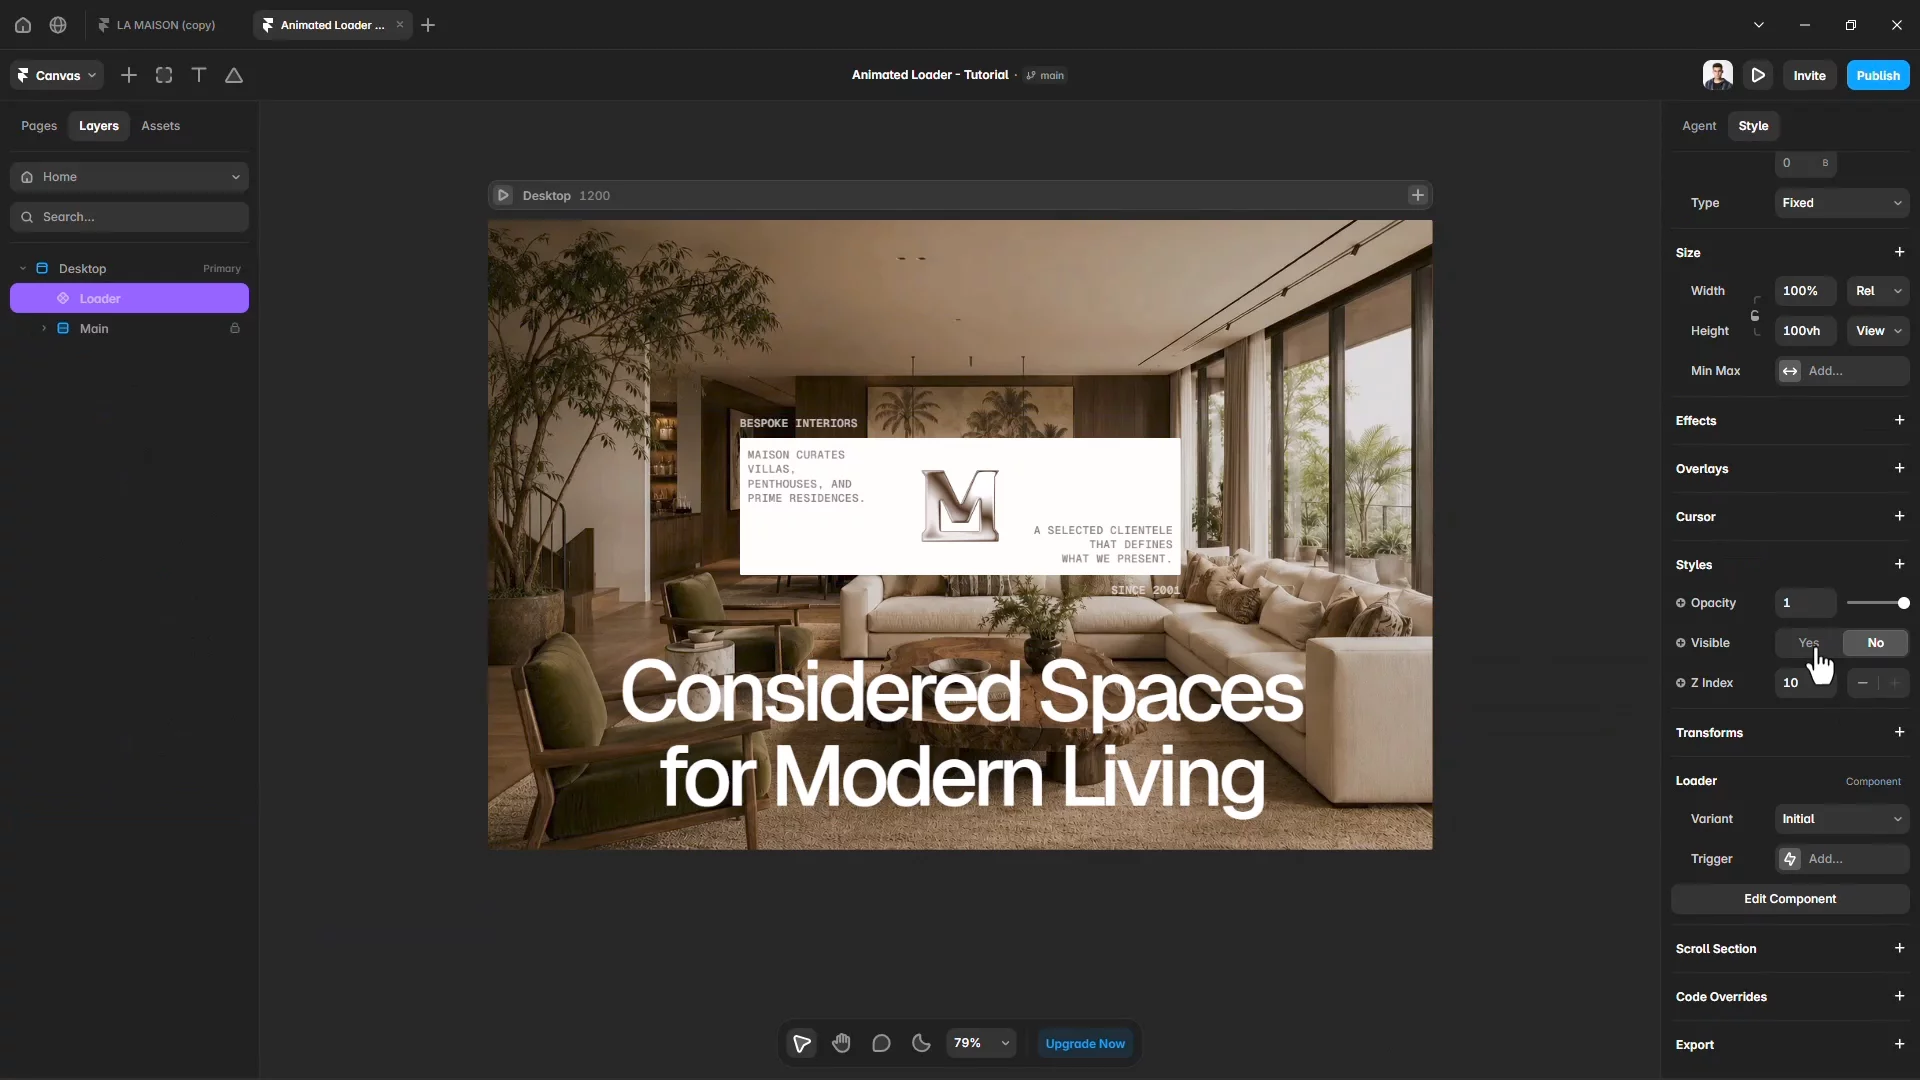This screenshot has width=1920, height=1080.
Task: Toggle lock on the Main layer
Action: coord(235,328)
